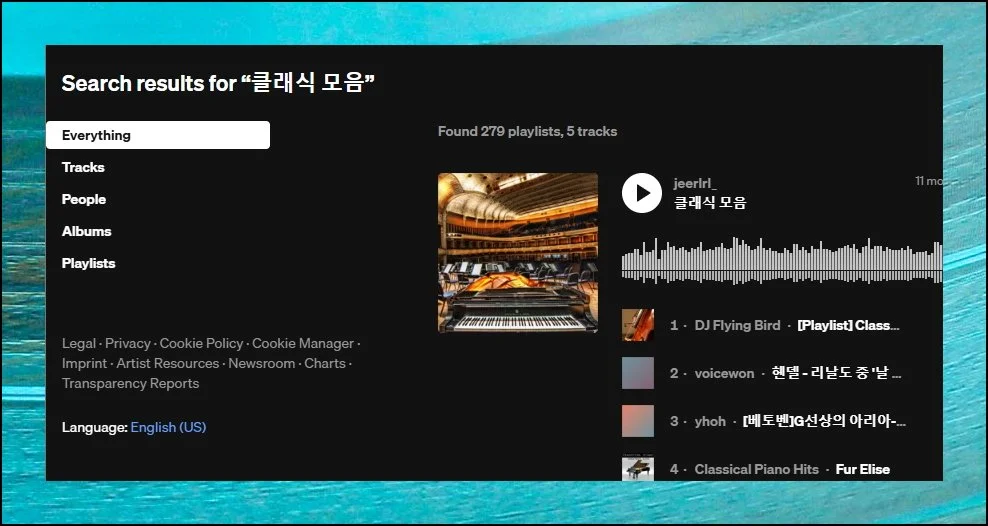
Task: Click the voicewon track thumbnail
Action: (x=638, y=373)
